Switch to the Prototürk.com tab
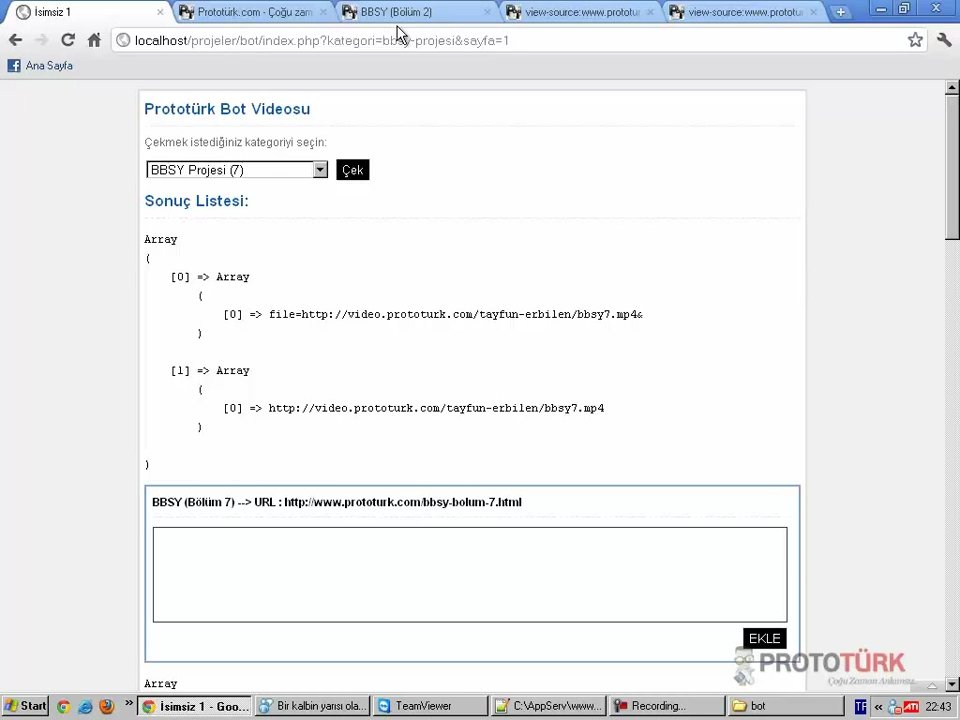Screen dimensions: 960x720 click(x=254, y=12)
